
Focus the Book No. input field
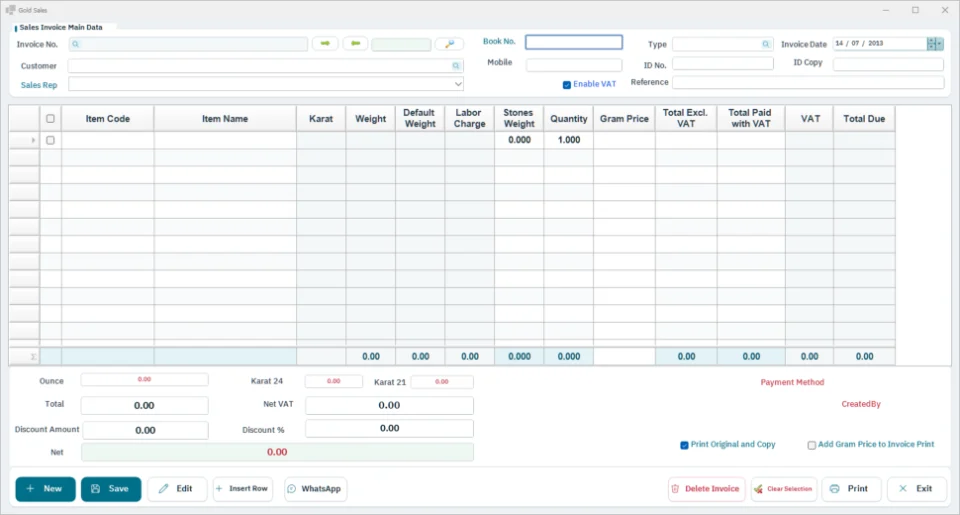pos(574,42)
